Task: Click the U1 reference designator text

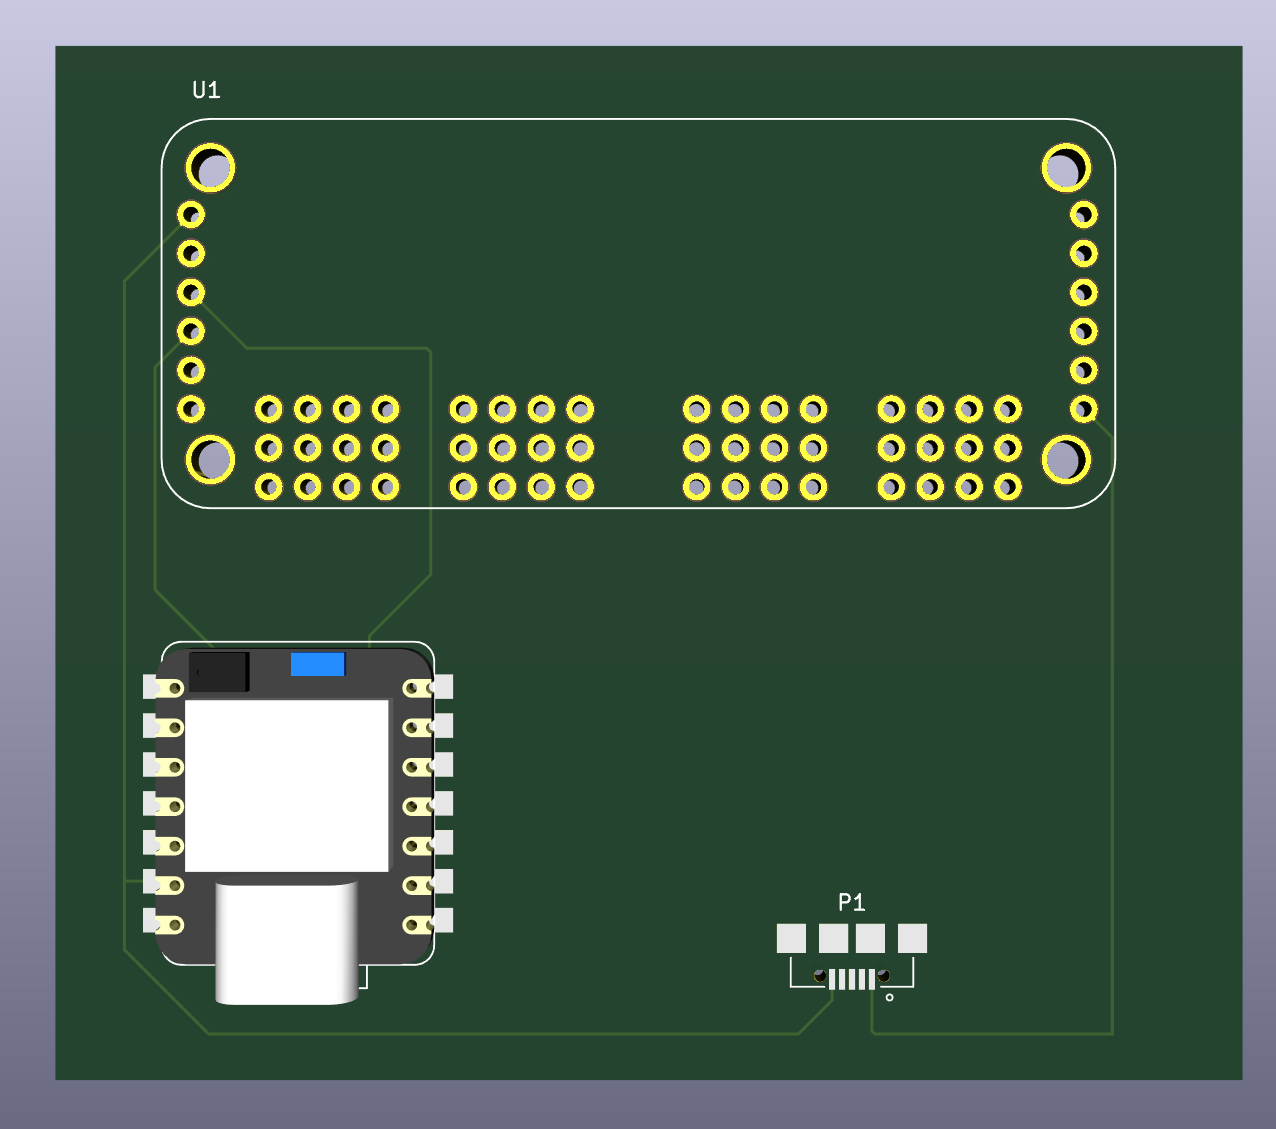Action: pos(205,89)
